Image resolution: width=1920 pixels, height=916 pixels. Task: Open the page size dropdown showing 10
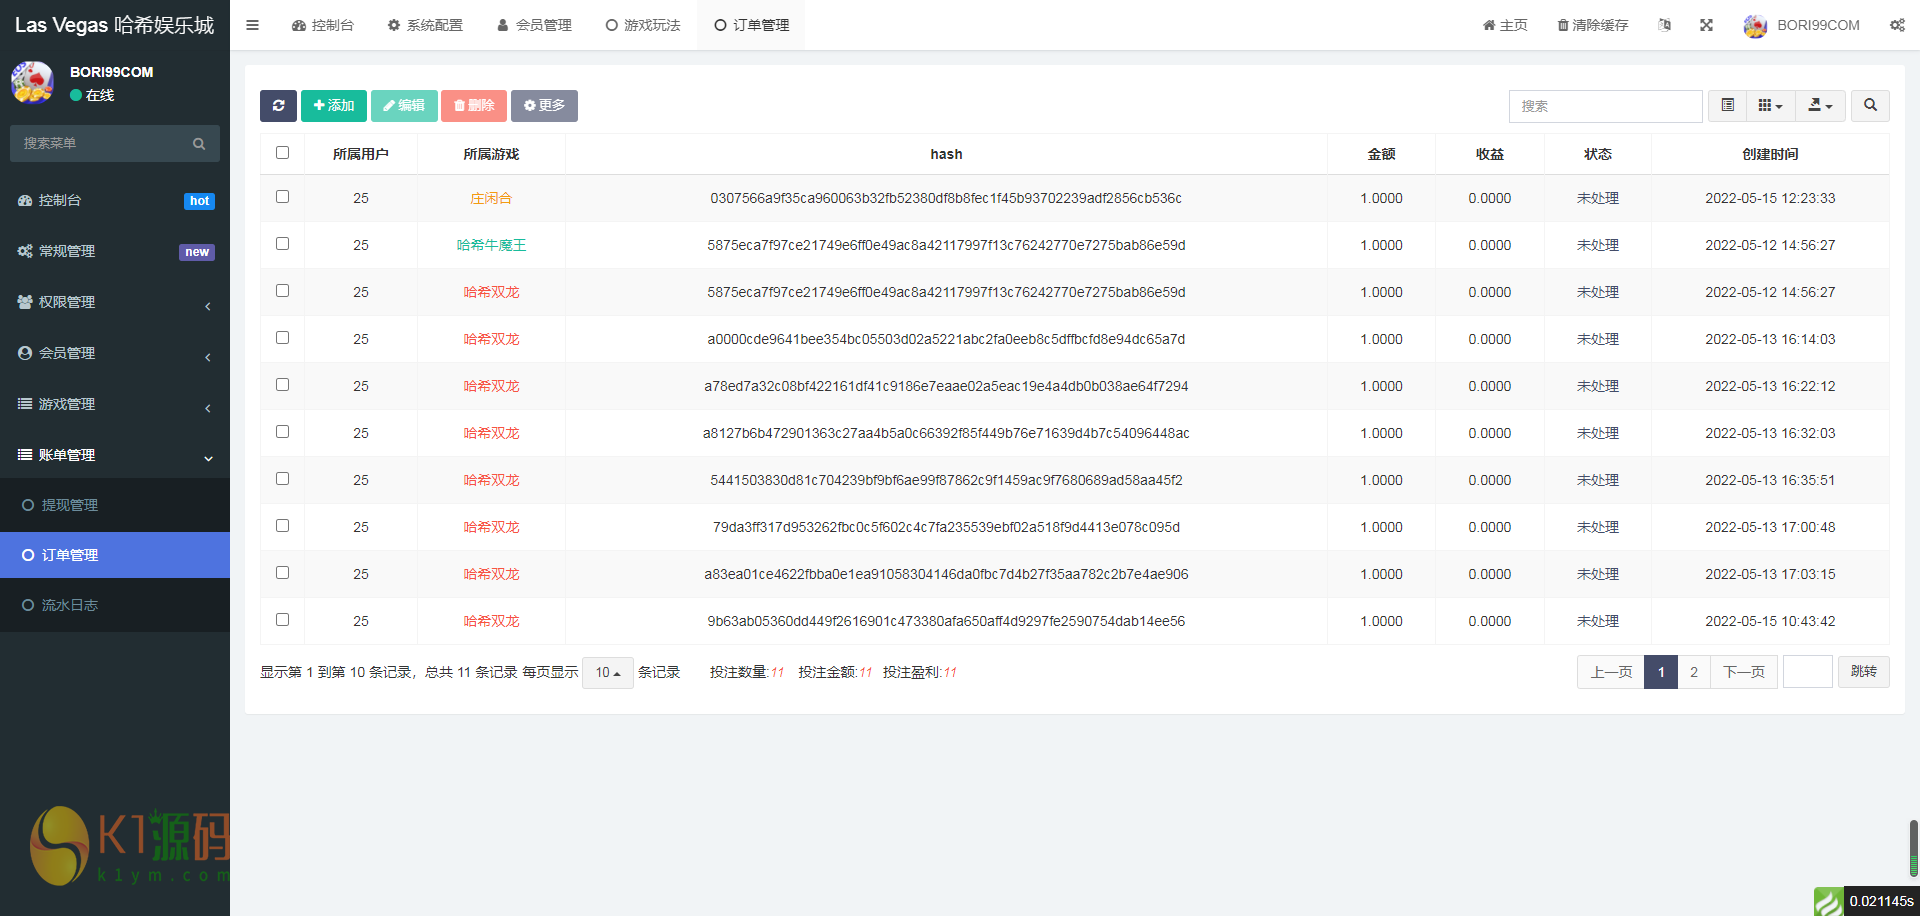(607, 673)
